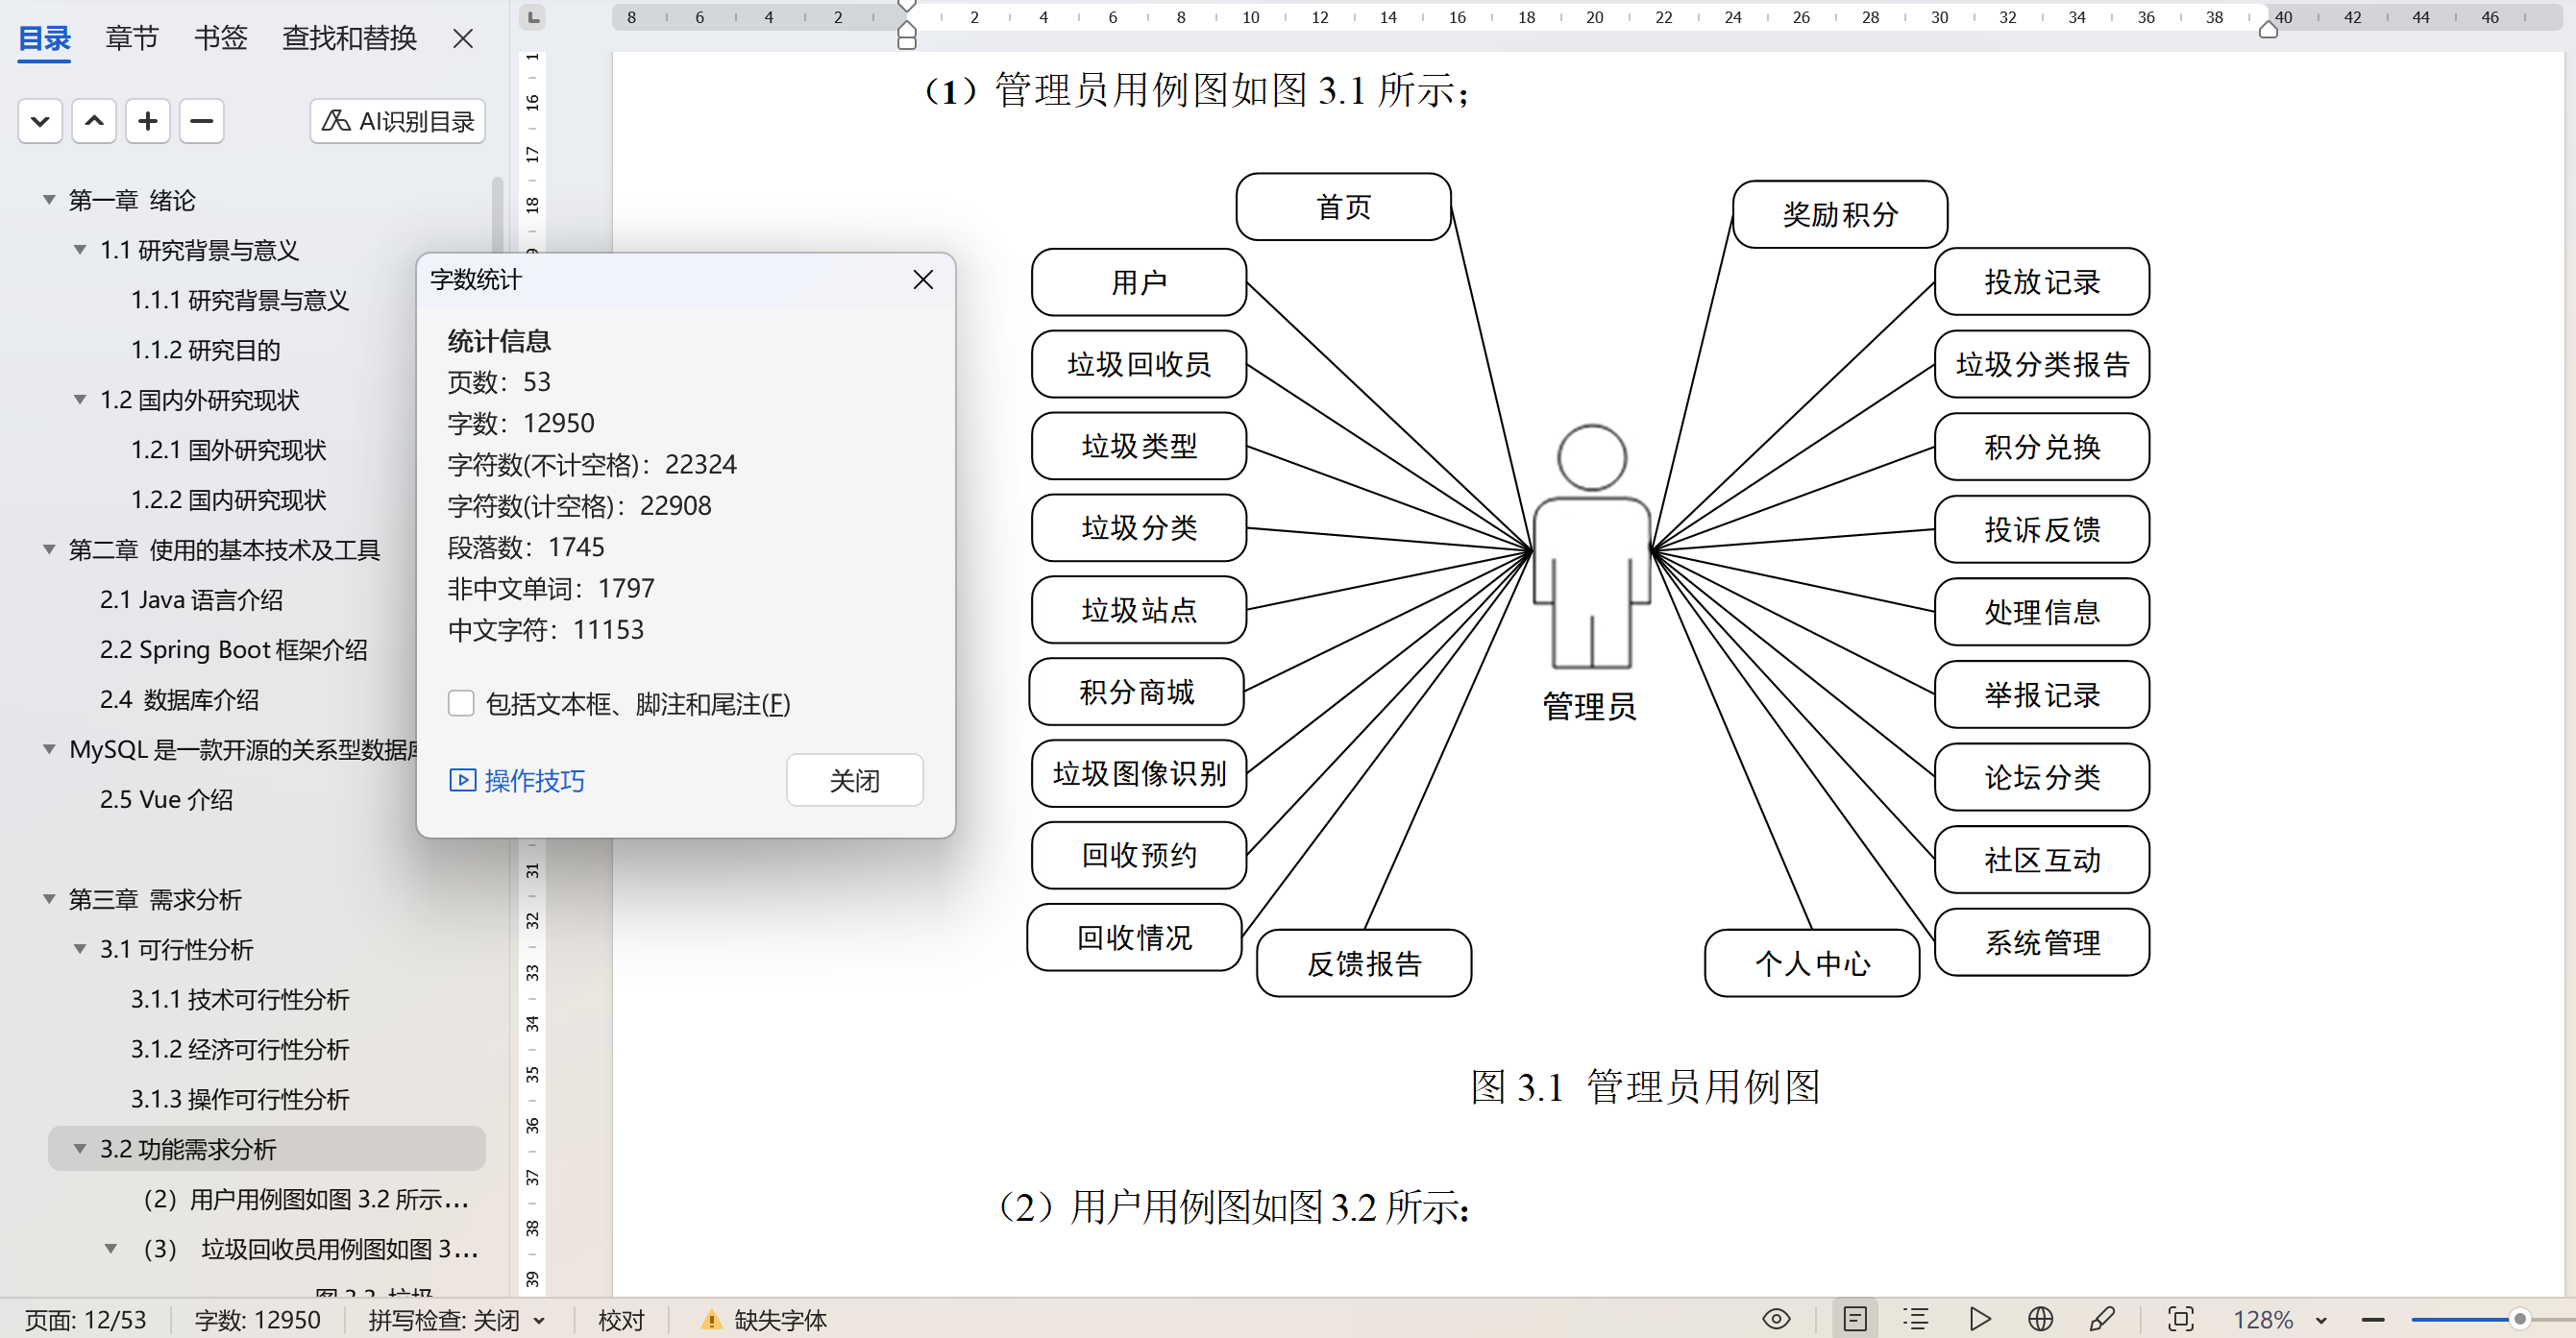The height and width of the screenshot is (1338, 2576).
Task: Collapse the 第一章 绪论 tree node
Action: (x=49, y=200)
